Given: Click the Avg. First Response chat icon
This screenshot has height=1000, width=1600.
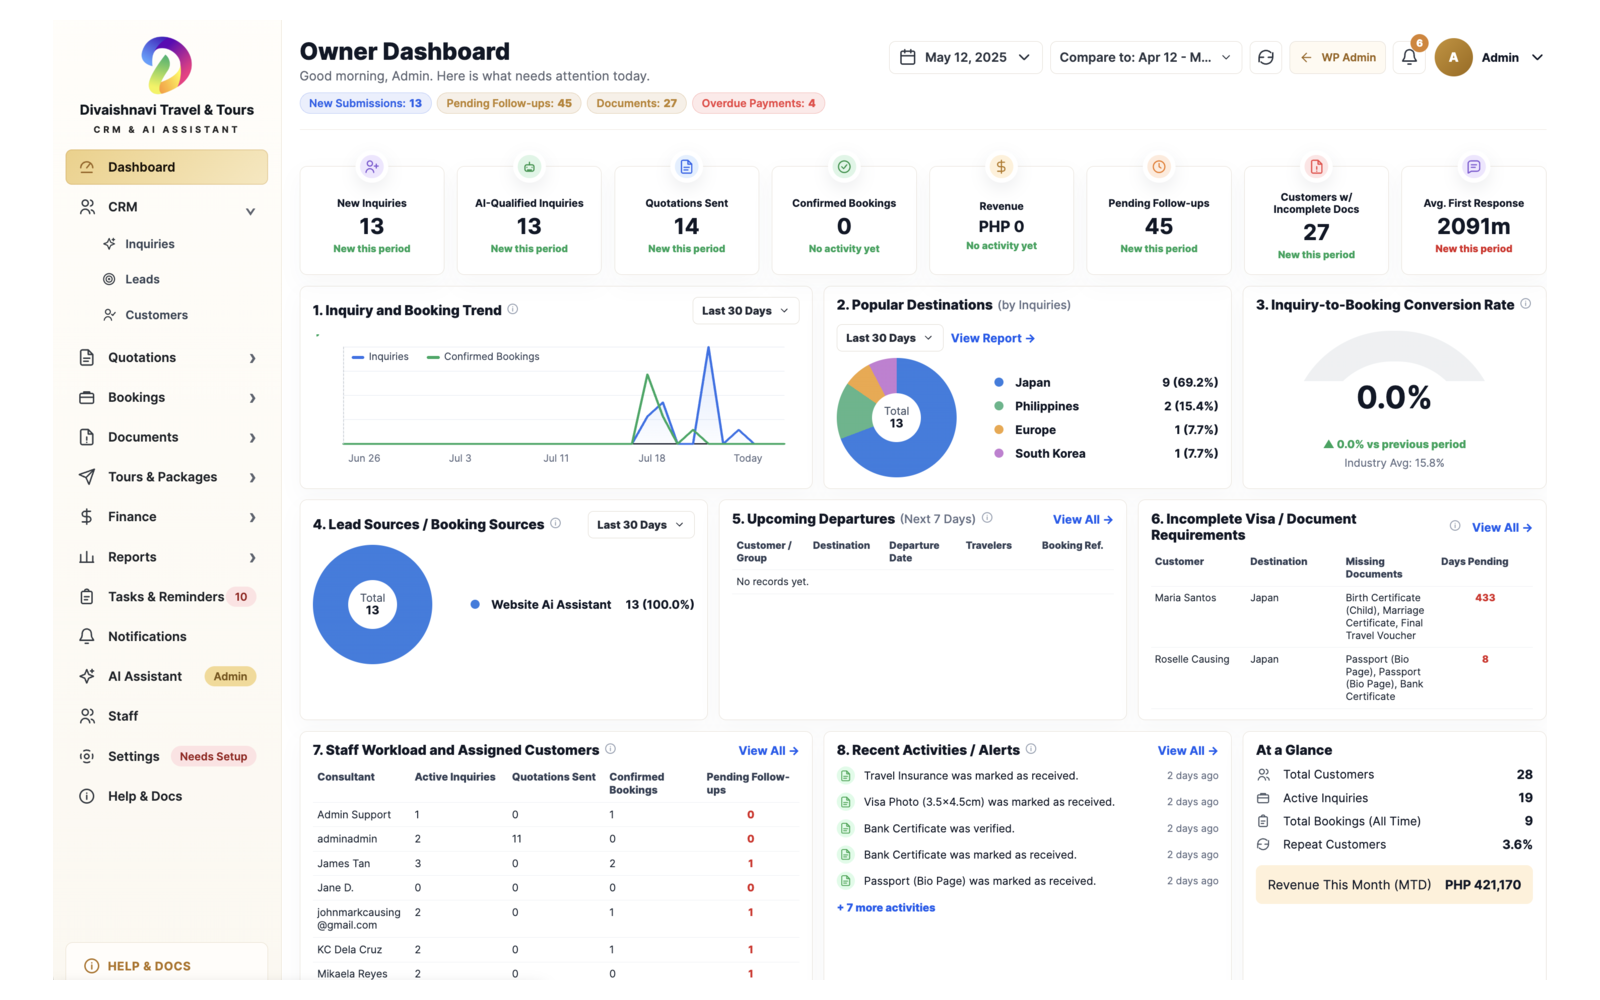Looking at the screenshot, I should 1473,167.
